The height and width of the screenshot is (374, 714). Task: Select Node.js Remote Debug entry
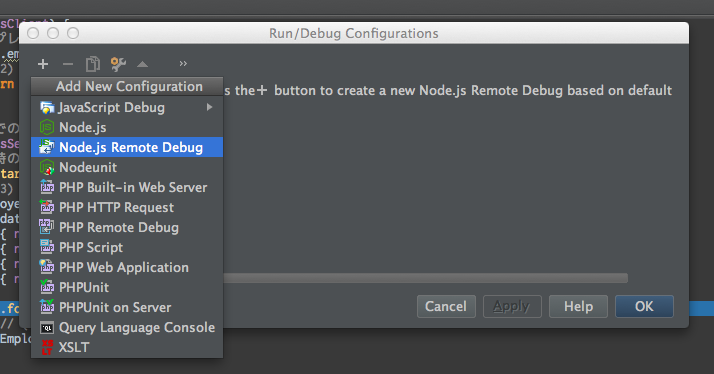click(127, 147)
